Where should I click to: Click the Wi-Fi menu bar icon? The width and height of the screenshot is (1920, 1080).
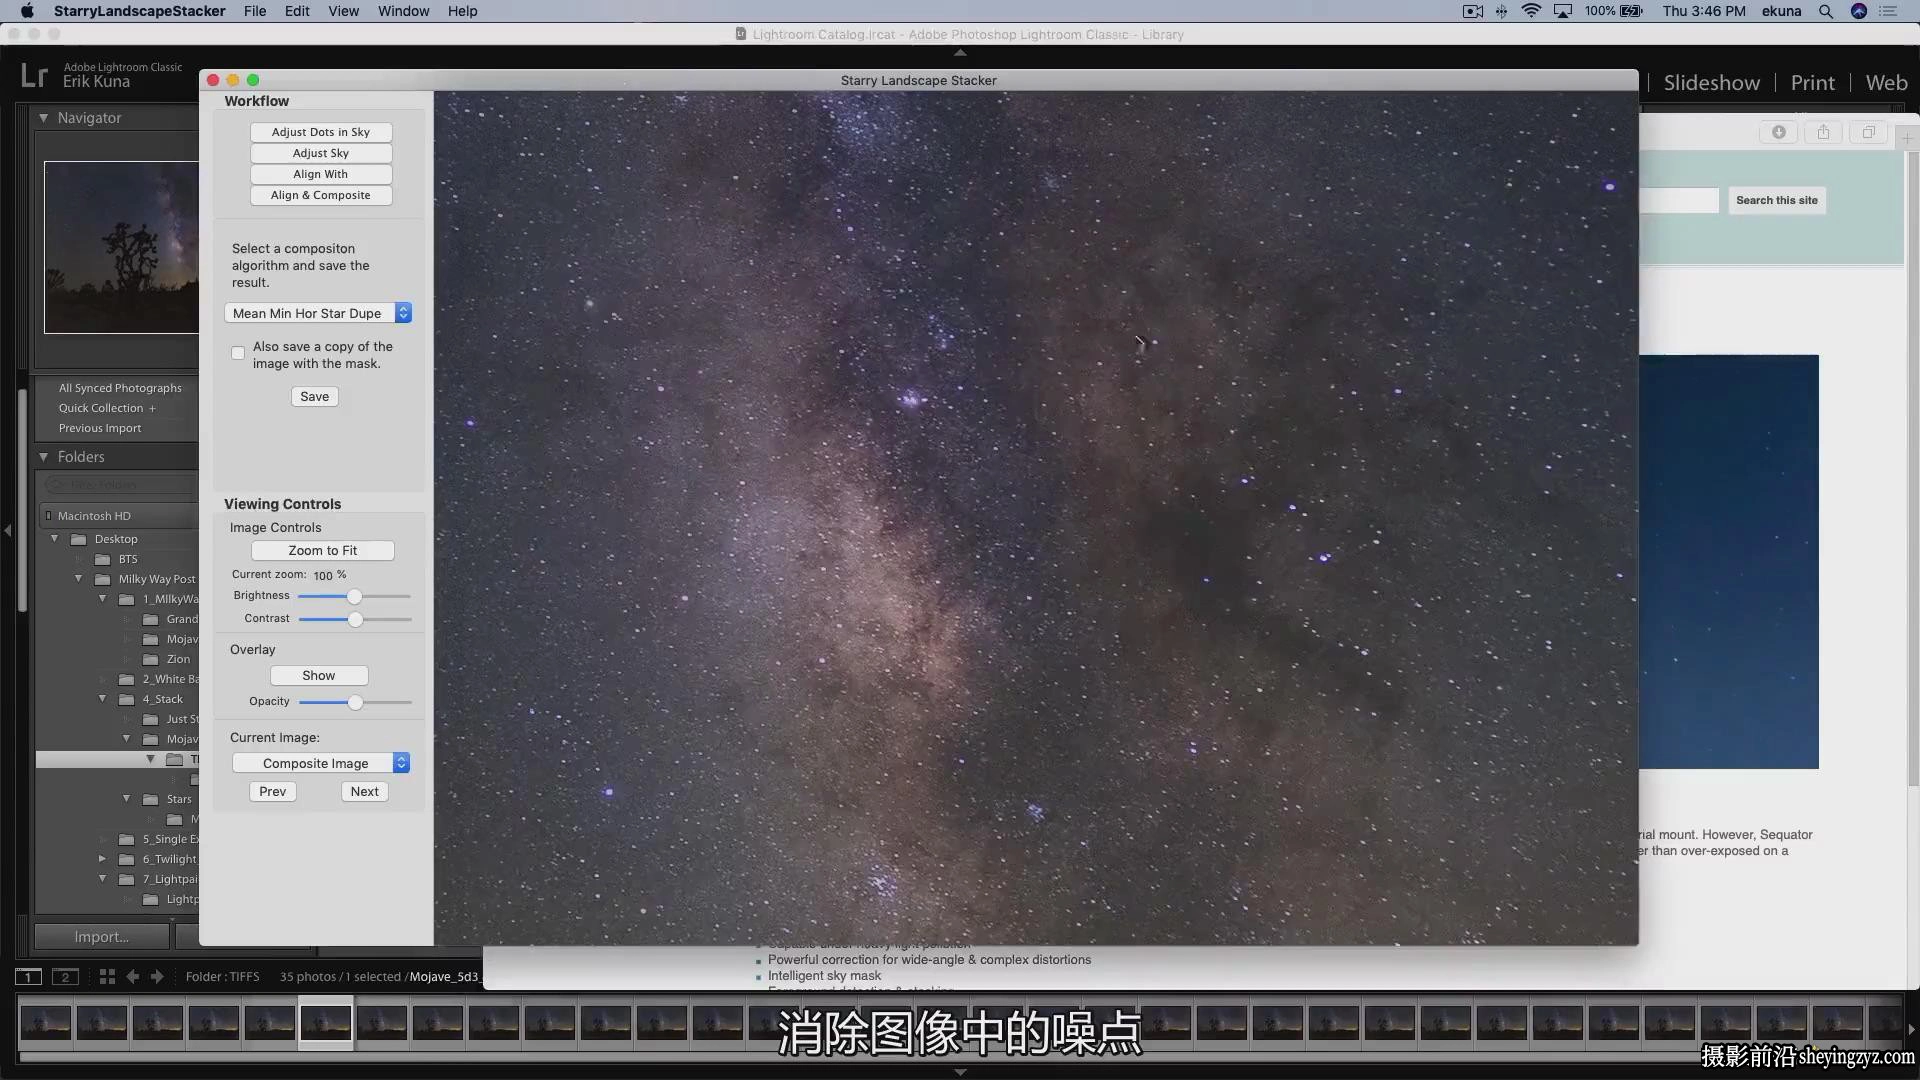1531,11
